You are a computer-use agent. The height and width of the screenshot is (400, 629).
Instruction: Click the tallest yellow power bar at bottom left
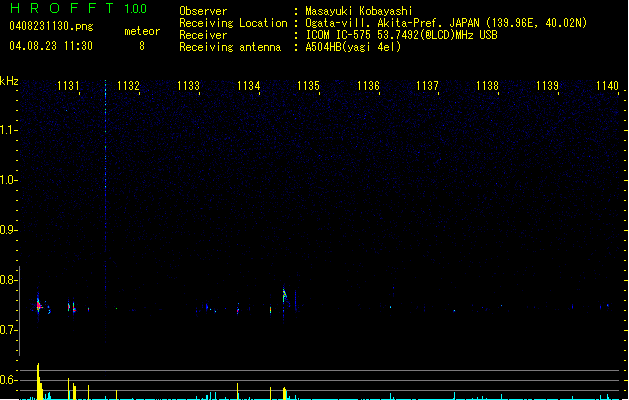point(39,381)
